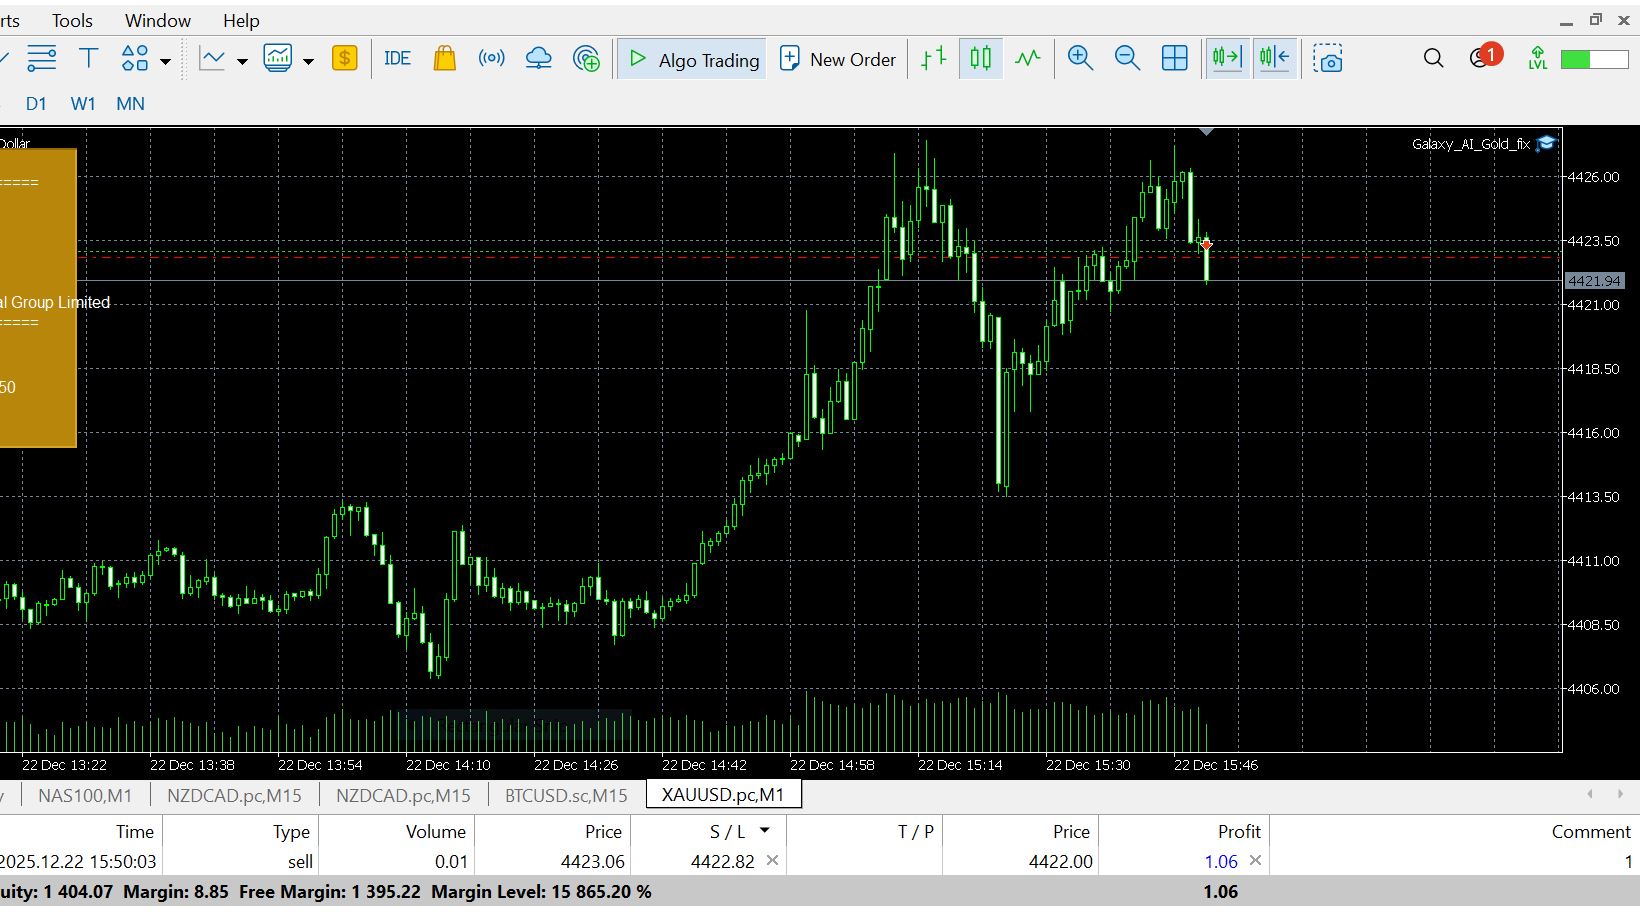Remove the stop loss with the 4422.82 X
1640x914 pixels.
pyautogui.click(x=772, y=860)
